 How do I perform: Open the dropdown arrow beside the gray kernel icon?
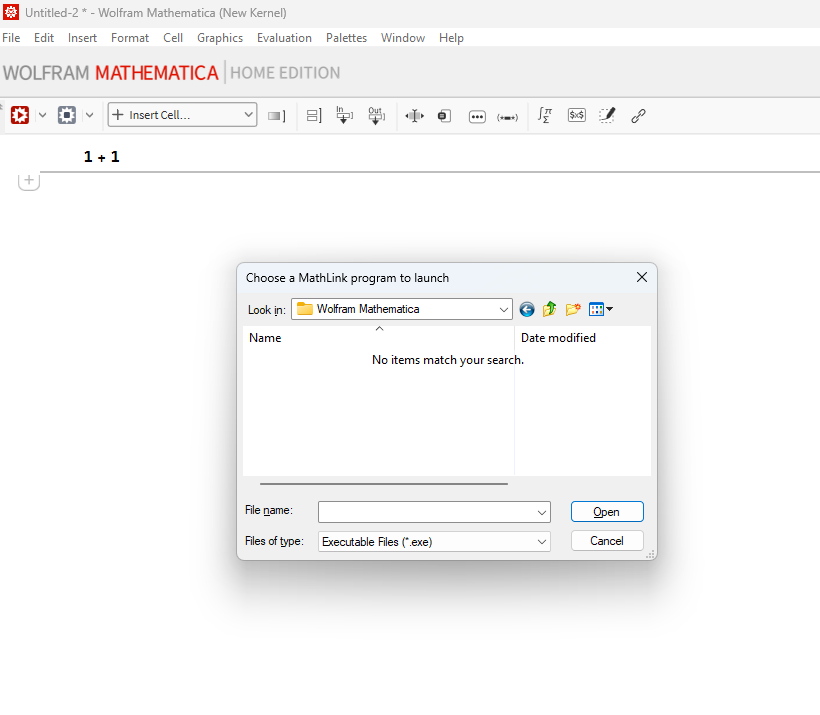tap(89, 115)
